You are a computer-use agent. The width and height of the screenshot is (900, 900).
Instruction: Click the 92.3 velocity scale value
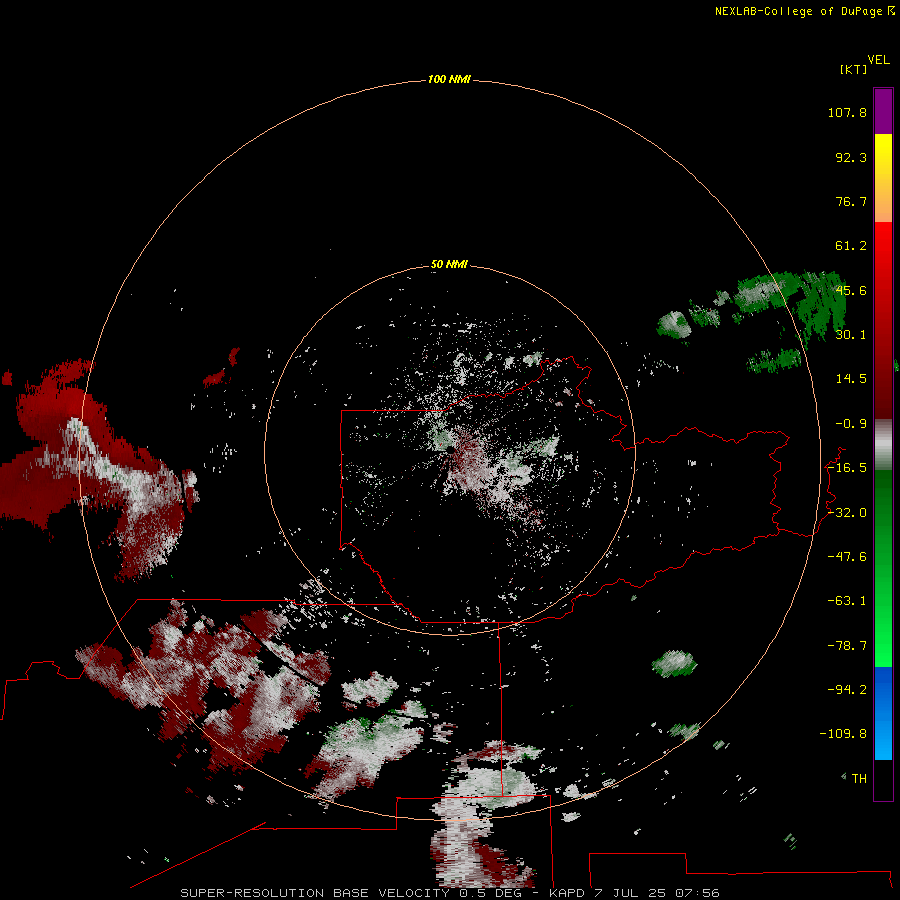click(851, 157)
